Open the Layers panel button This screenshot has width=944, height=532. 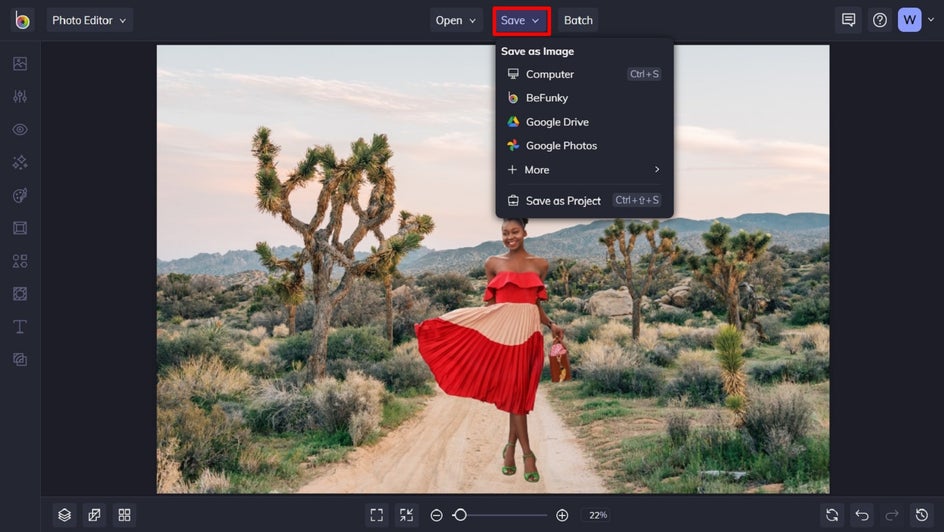coord(64,515)
